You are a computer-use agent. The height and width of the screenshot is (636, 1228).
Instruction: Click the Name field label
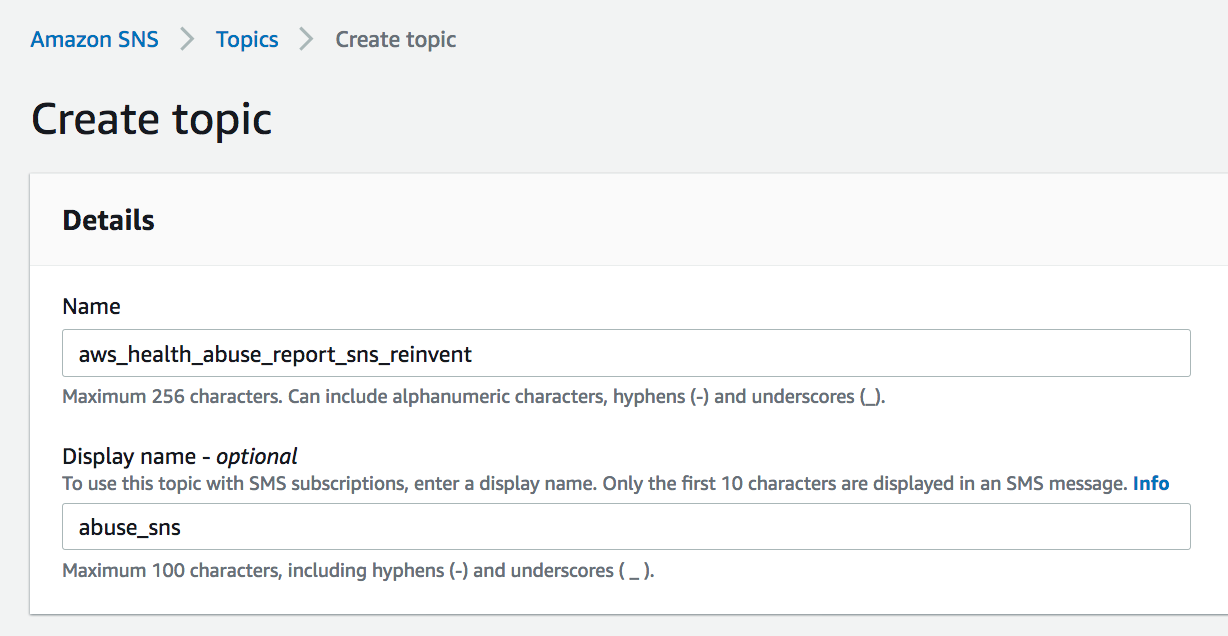91,306
